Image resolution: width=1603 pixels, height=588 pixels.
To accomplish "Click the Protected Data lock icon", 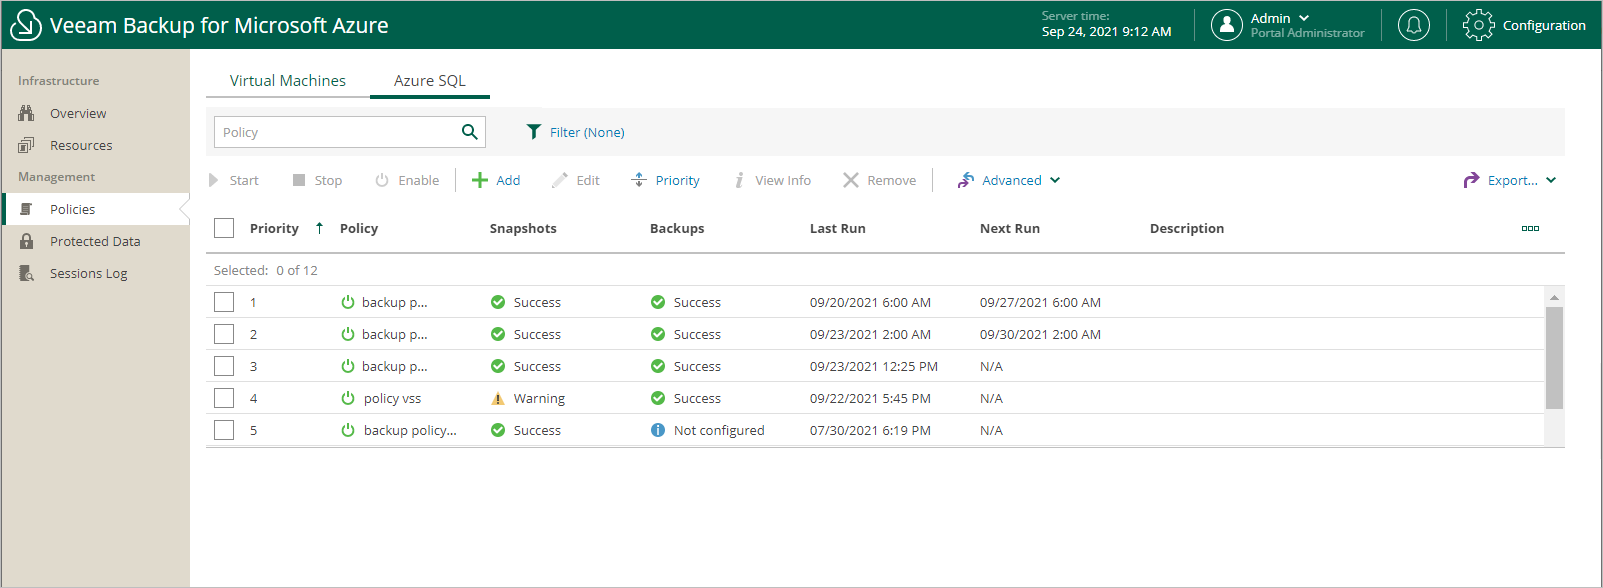I will (x=27, y=241).
